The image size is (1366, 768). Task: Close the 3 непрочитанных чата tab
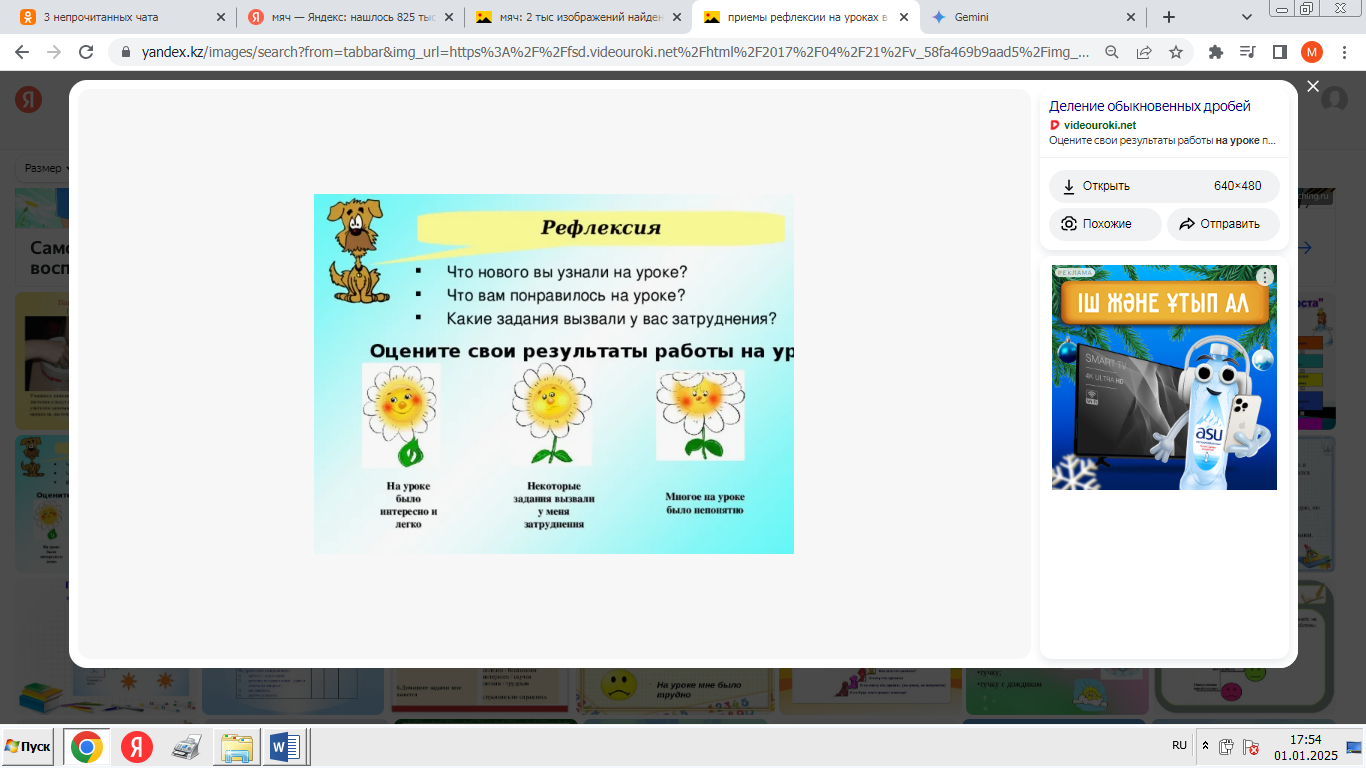[x=220, y=17]
